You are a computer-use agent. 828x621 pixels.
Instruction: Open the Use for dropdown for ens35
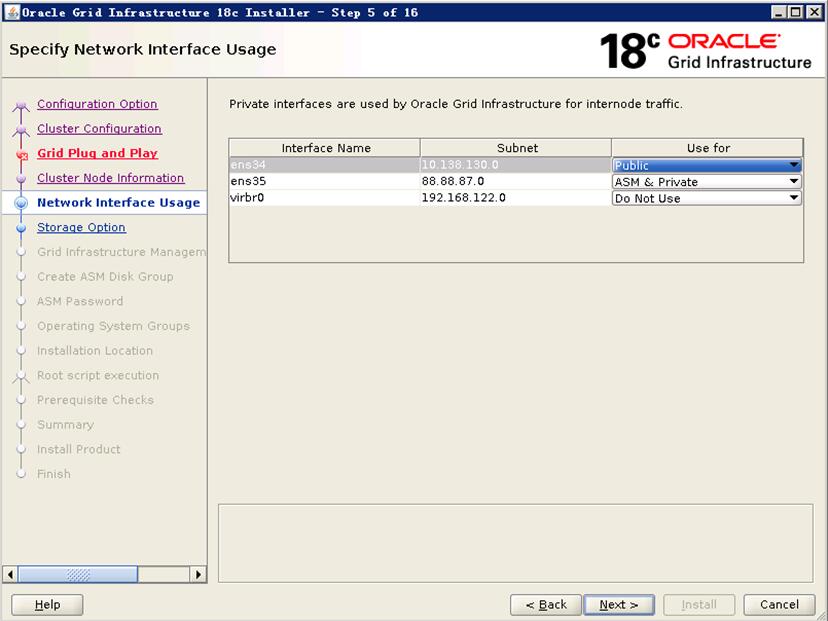pyautogui.click(x=707, y=182)
